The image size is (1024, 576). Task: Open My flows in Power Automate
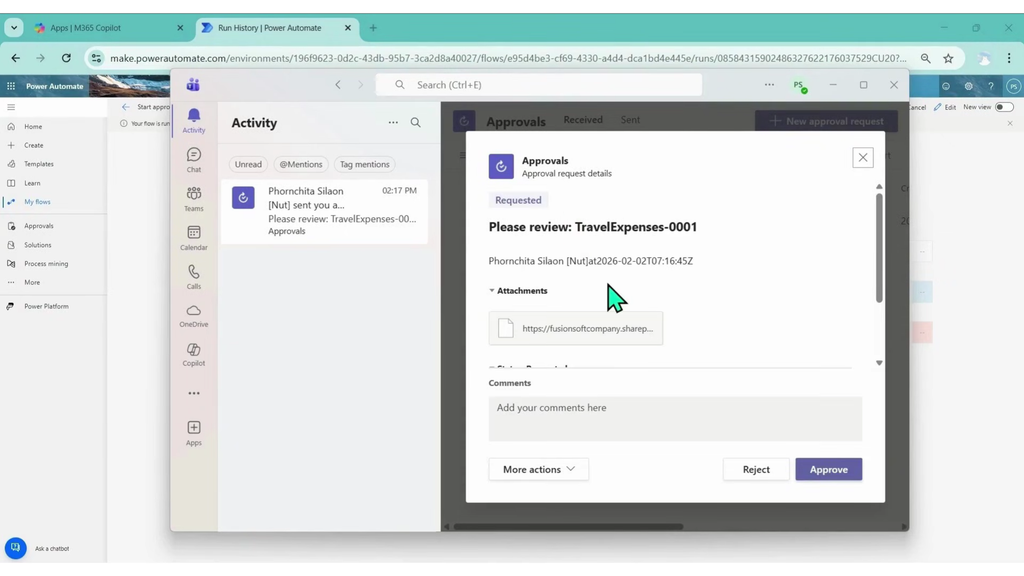[x=37, y=202]
